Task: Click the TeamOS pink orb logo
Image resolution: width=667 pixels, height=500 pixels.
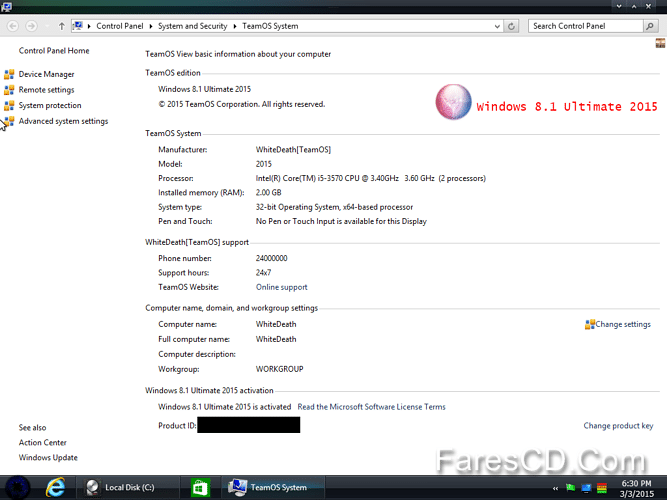Action: point(453,102)
